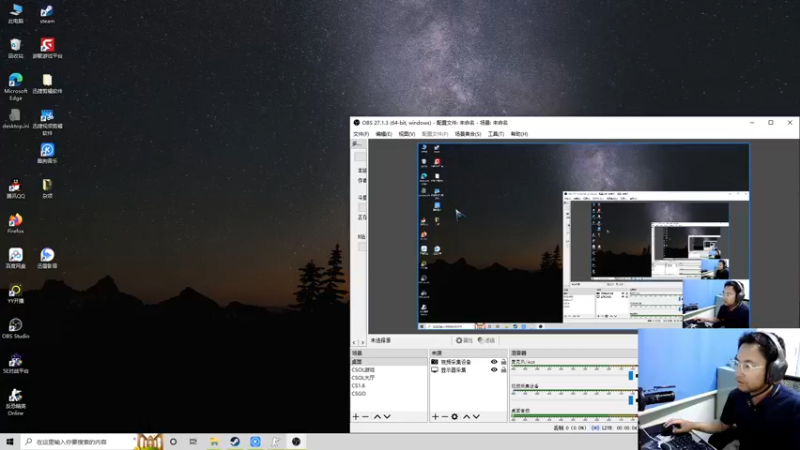Switch to the CS1.6 scene

pyautogui.click(x=389, y=386)
